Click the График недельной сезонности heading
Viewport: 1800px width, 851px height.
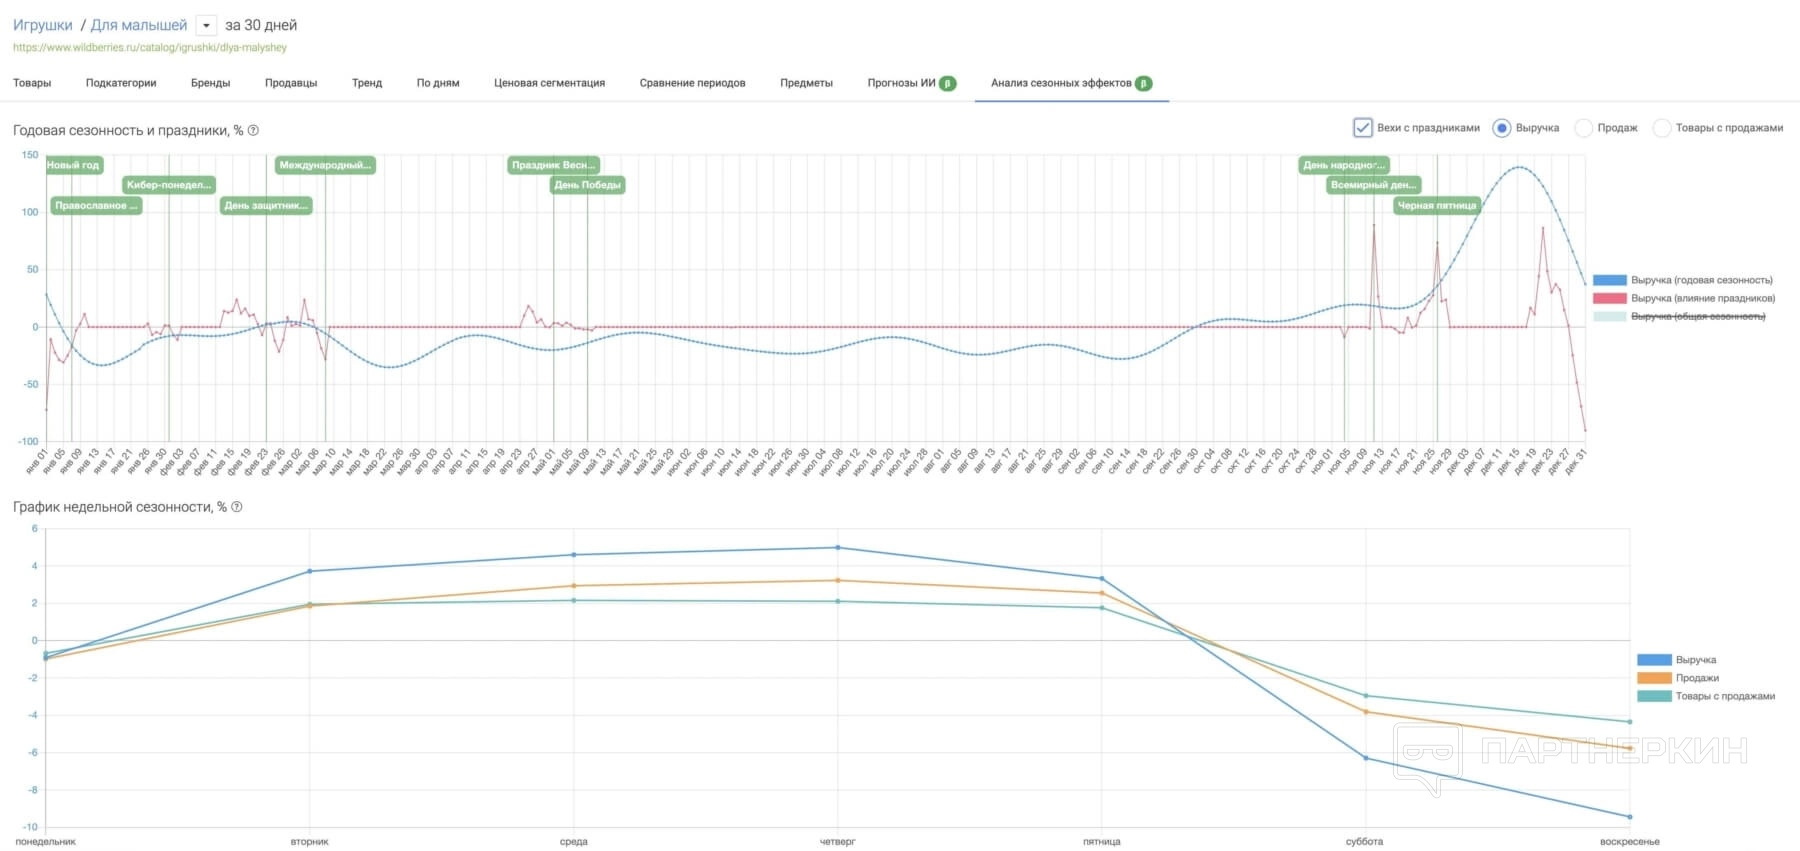pyautogui.click(x=120, y=507)
